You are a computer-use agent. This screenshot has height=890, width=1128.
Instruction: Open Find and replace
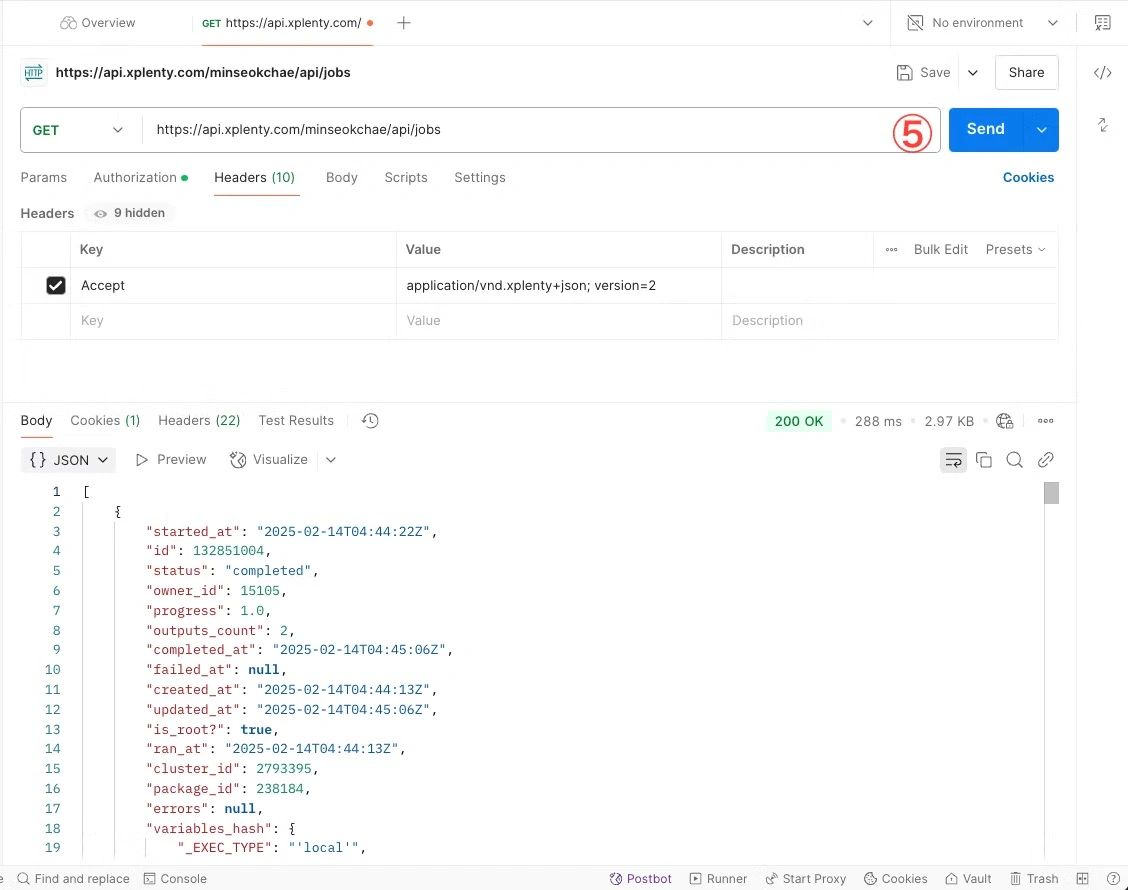point(73,878)
